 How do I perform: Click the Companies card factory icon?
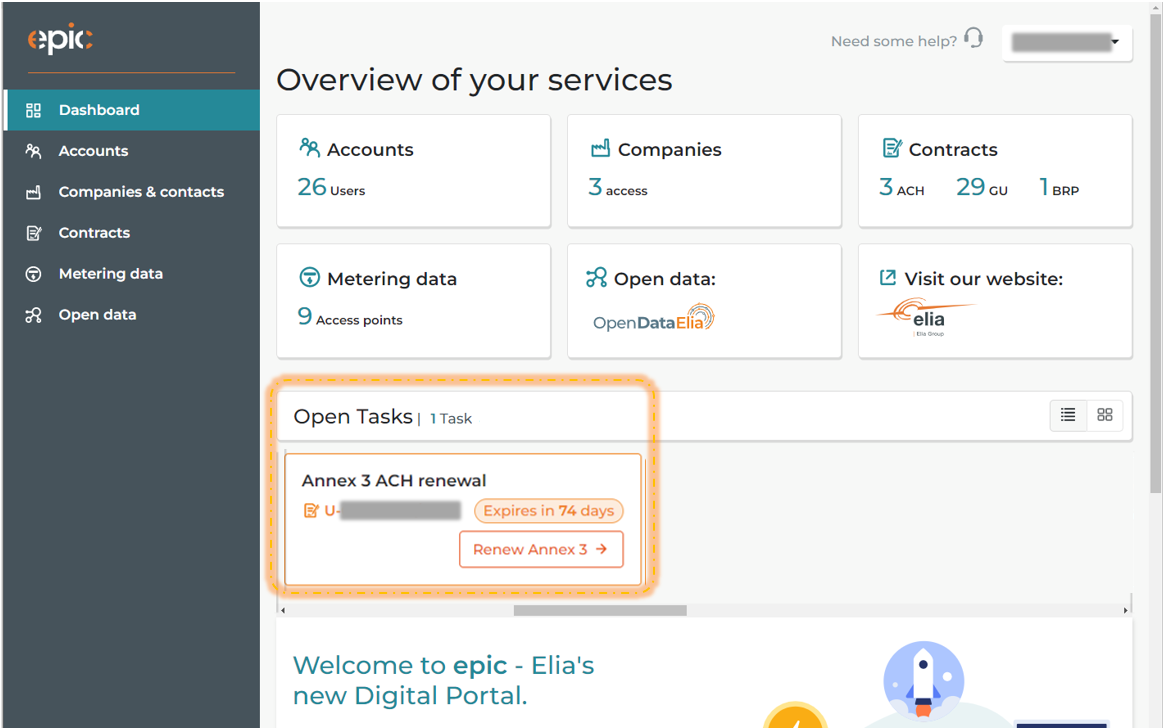600,148
